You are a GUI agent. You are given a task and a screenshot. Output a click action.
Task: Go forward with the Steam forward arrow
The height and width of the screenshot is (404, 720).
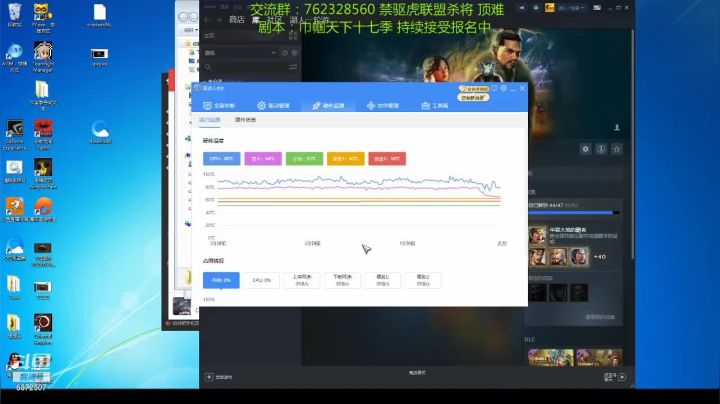pyautogui.click(x=219, y=20)
